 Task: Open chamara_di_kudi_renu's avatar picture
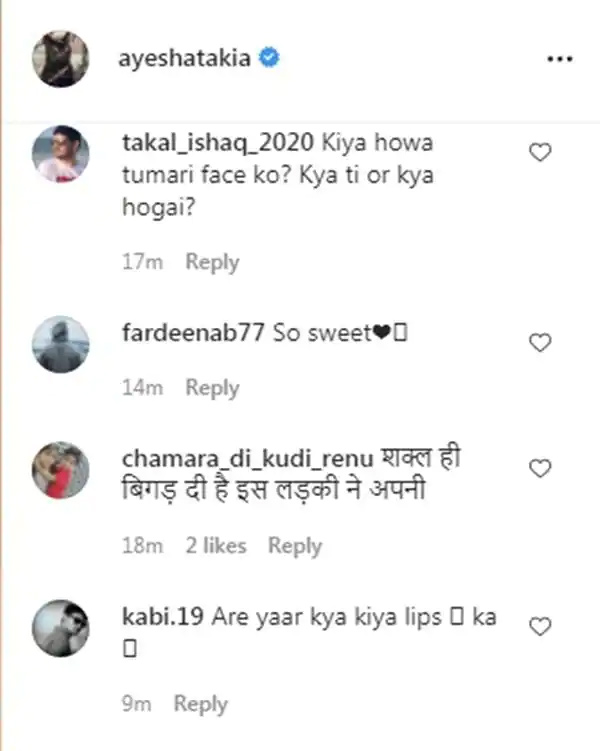coord(61,470)
